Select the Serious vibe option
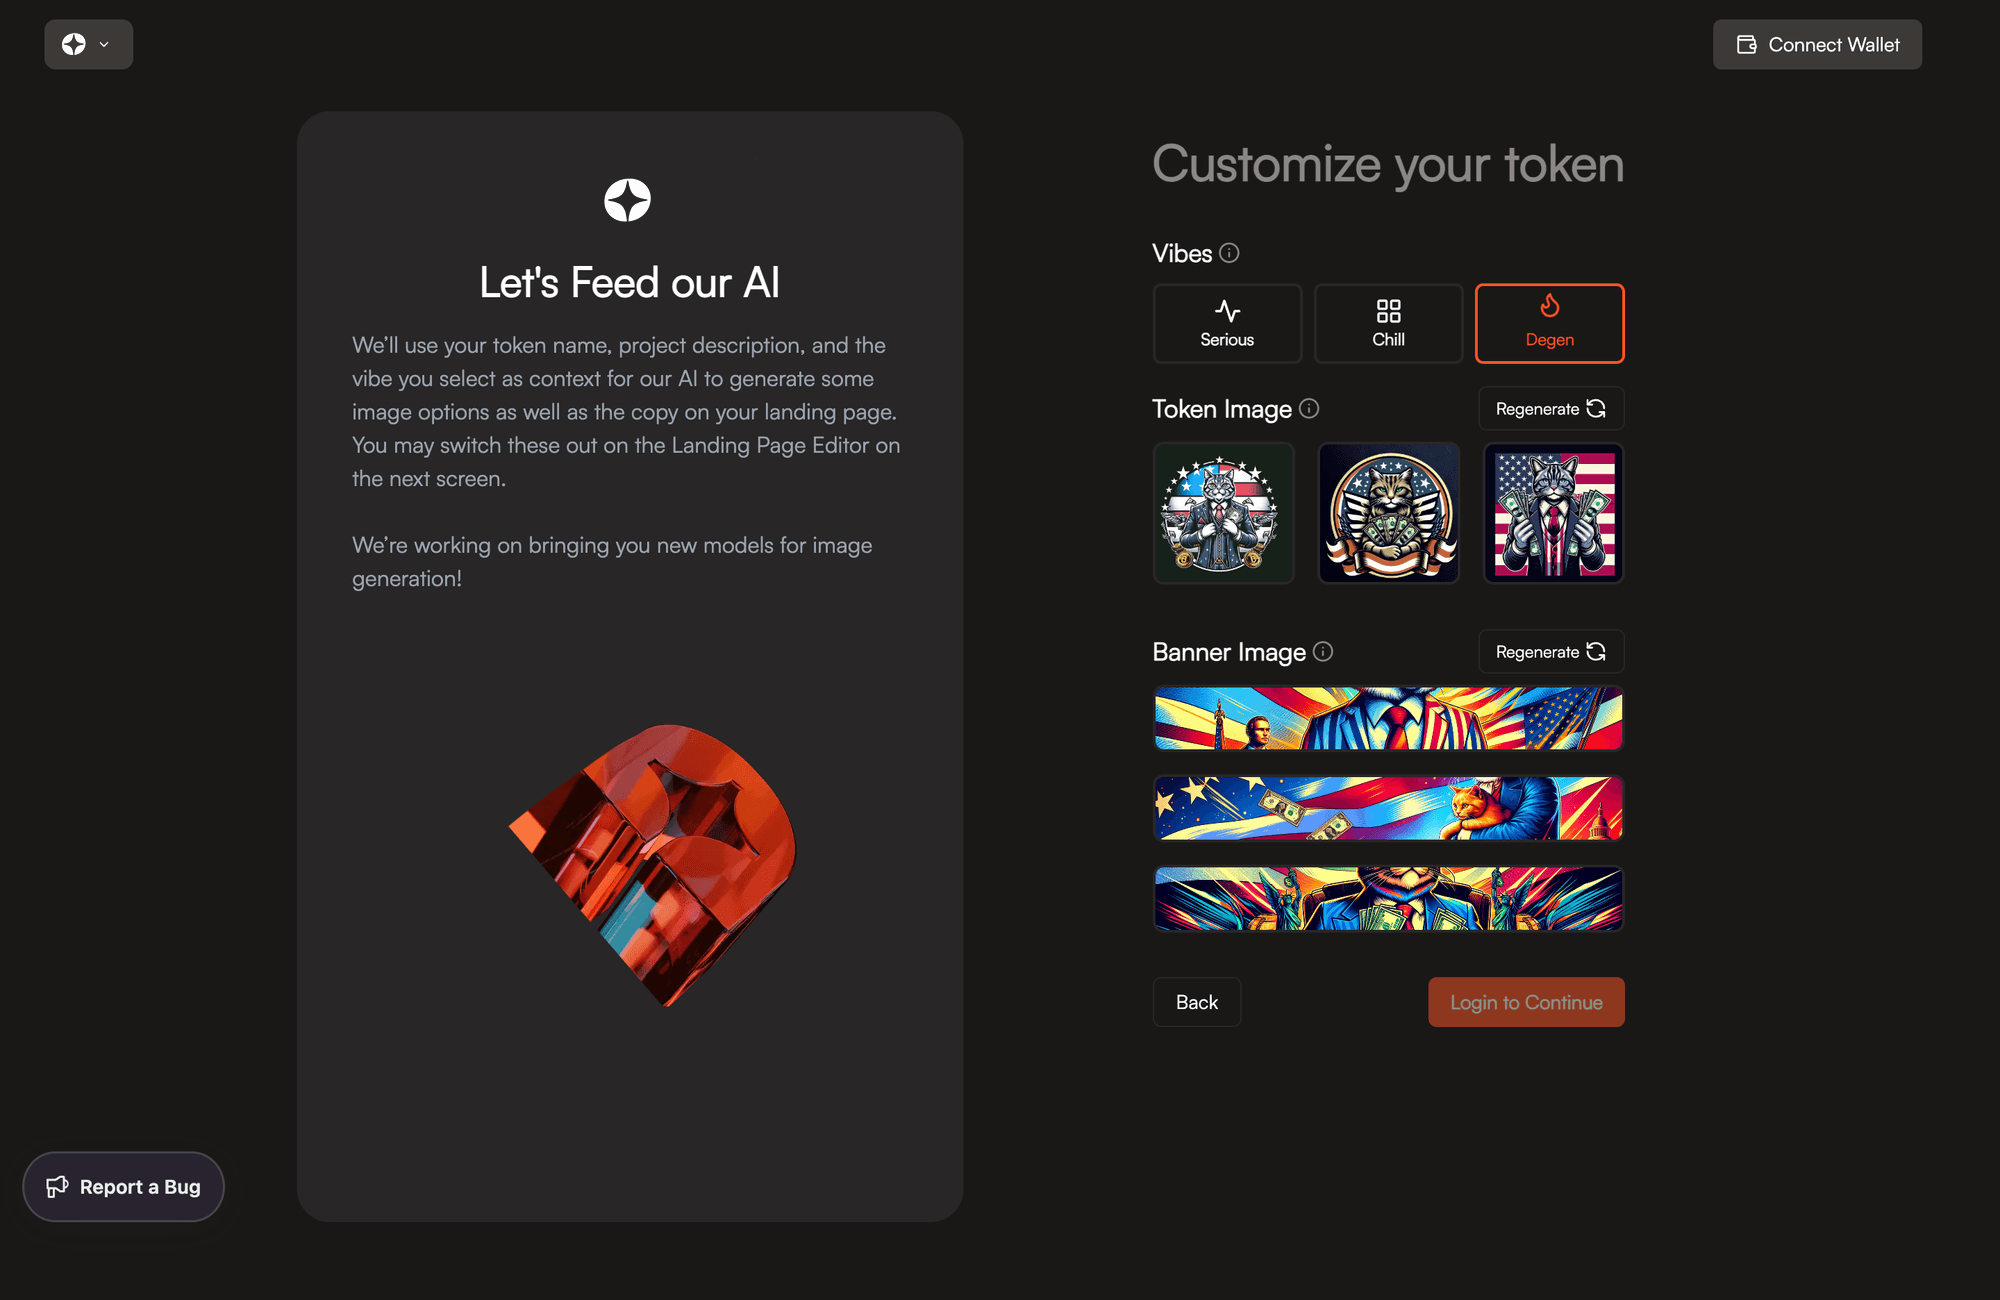2000x1300 pixels. 1227,323
